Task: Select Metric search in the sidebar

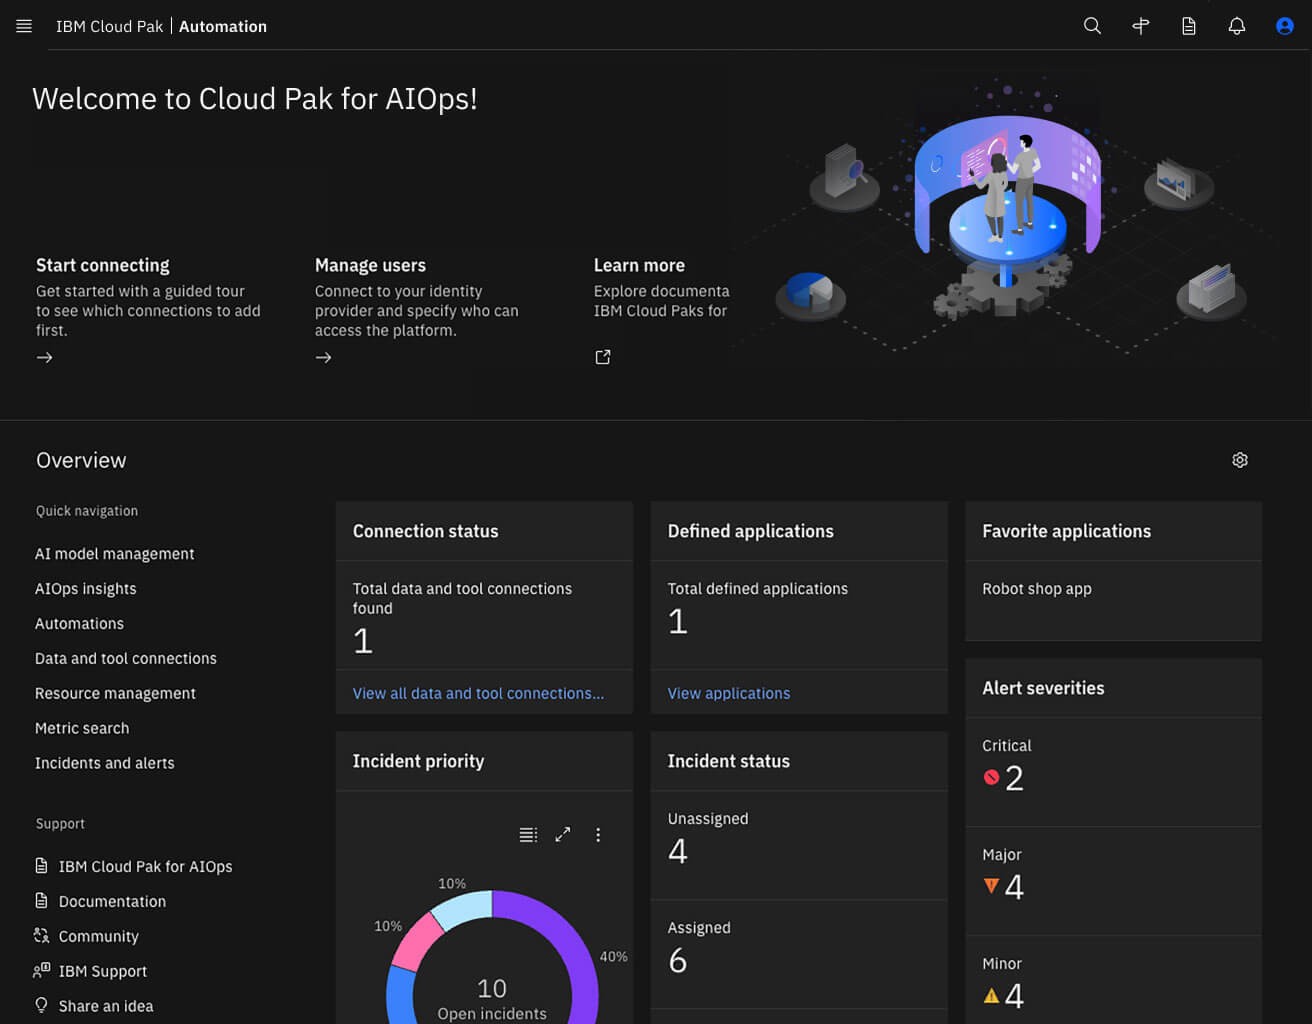Action: click(82, 728)
